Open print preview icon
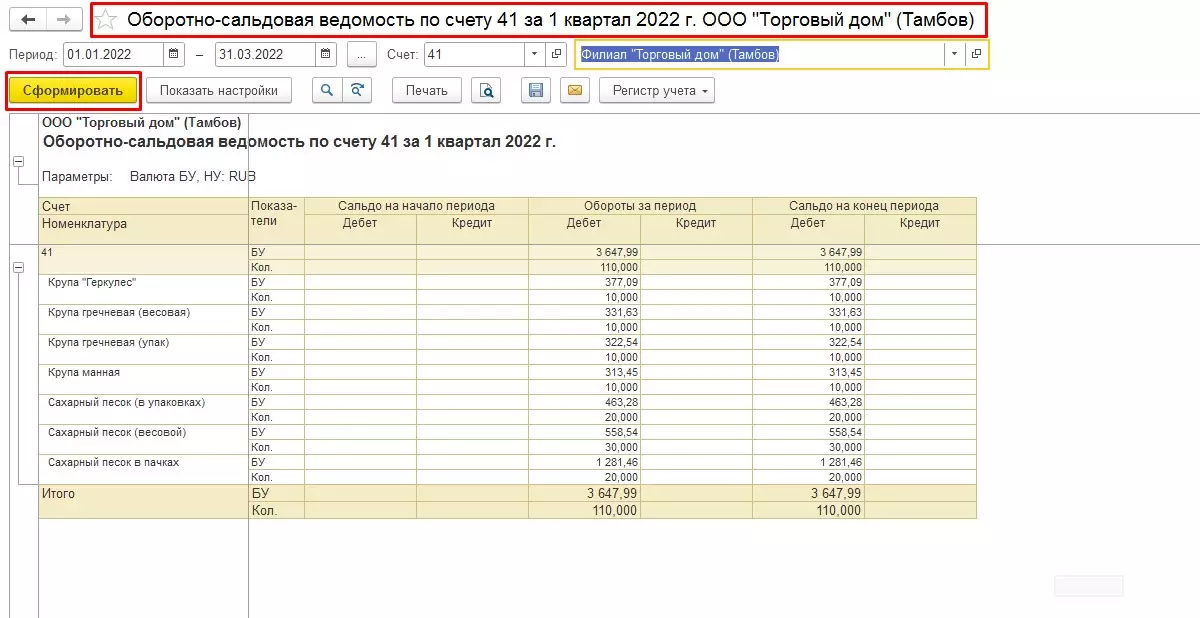Screen dimensions: 1200x618 [486, 90]
